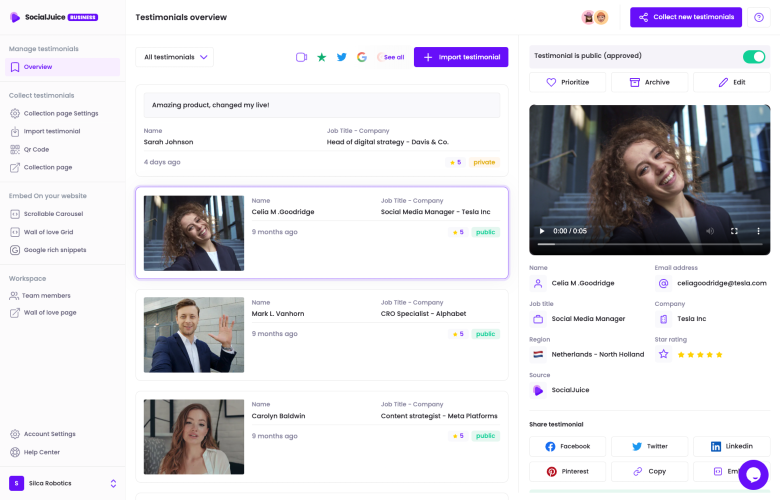Click the SocialJuice source icon

tap(538, 391)
